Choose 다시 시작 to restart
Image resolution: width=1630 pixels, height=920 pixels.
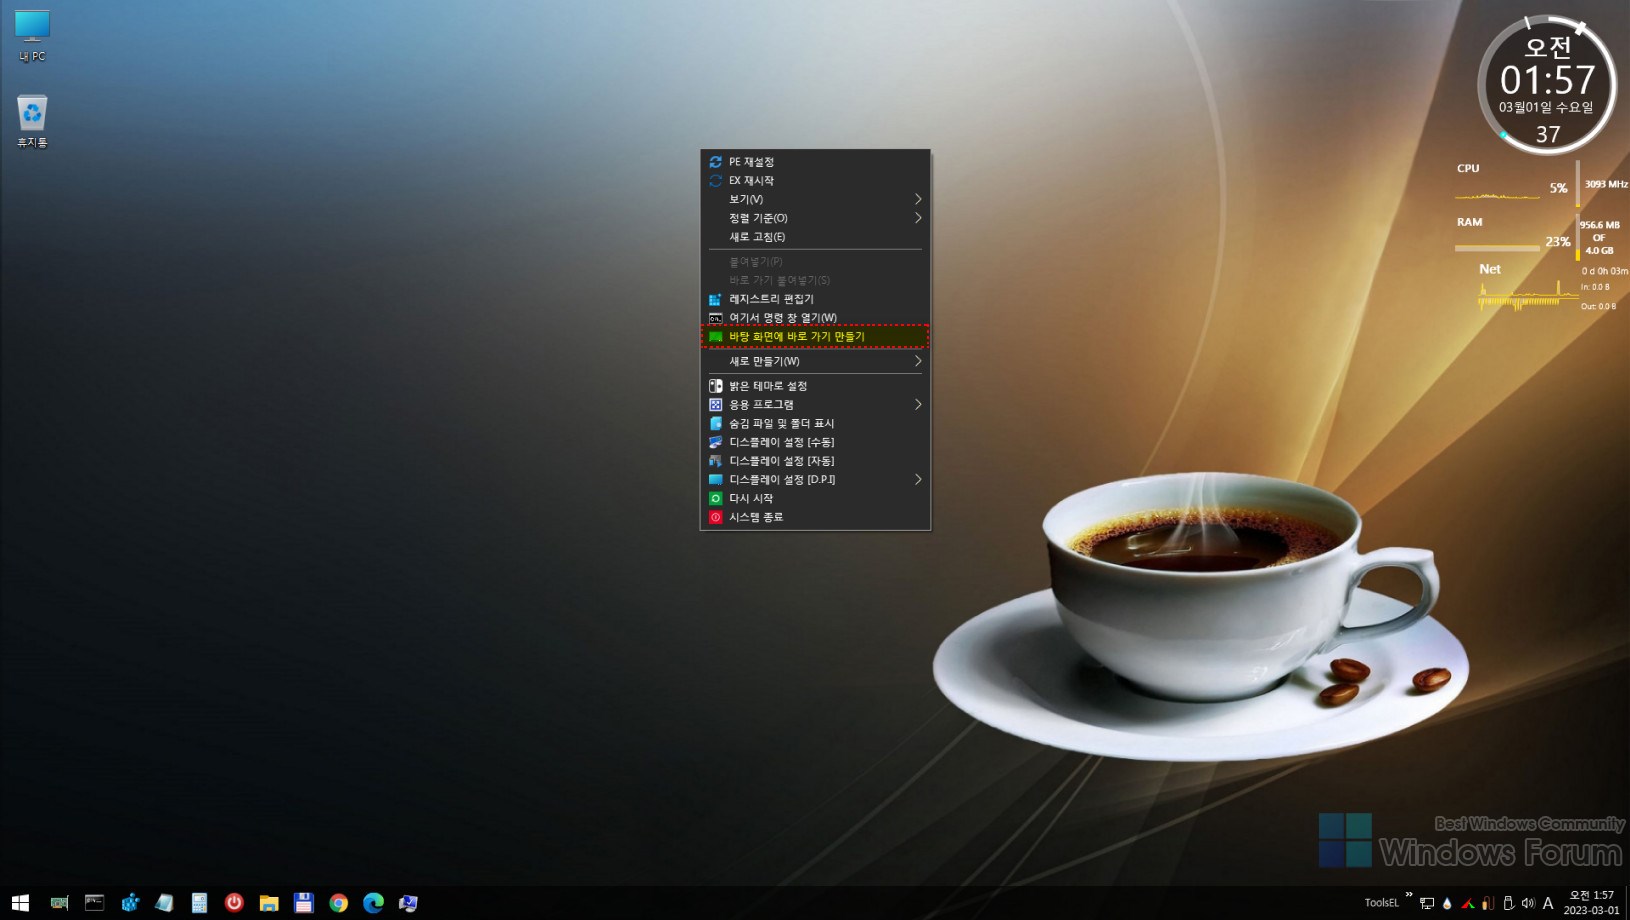[x=815, y=498]
